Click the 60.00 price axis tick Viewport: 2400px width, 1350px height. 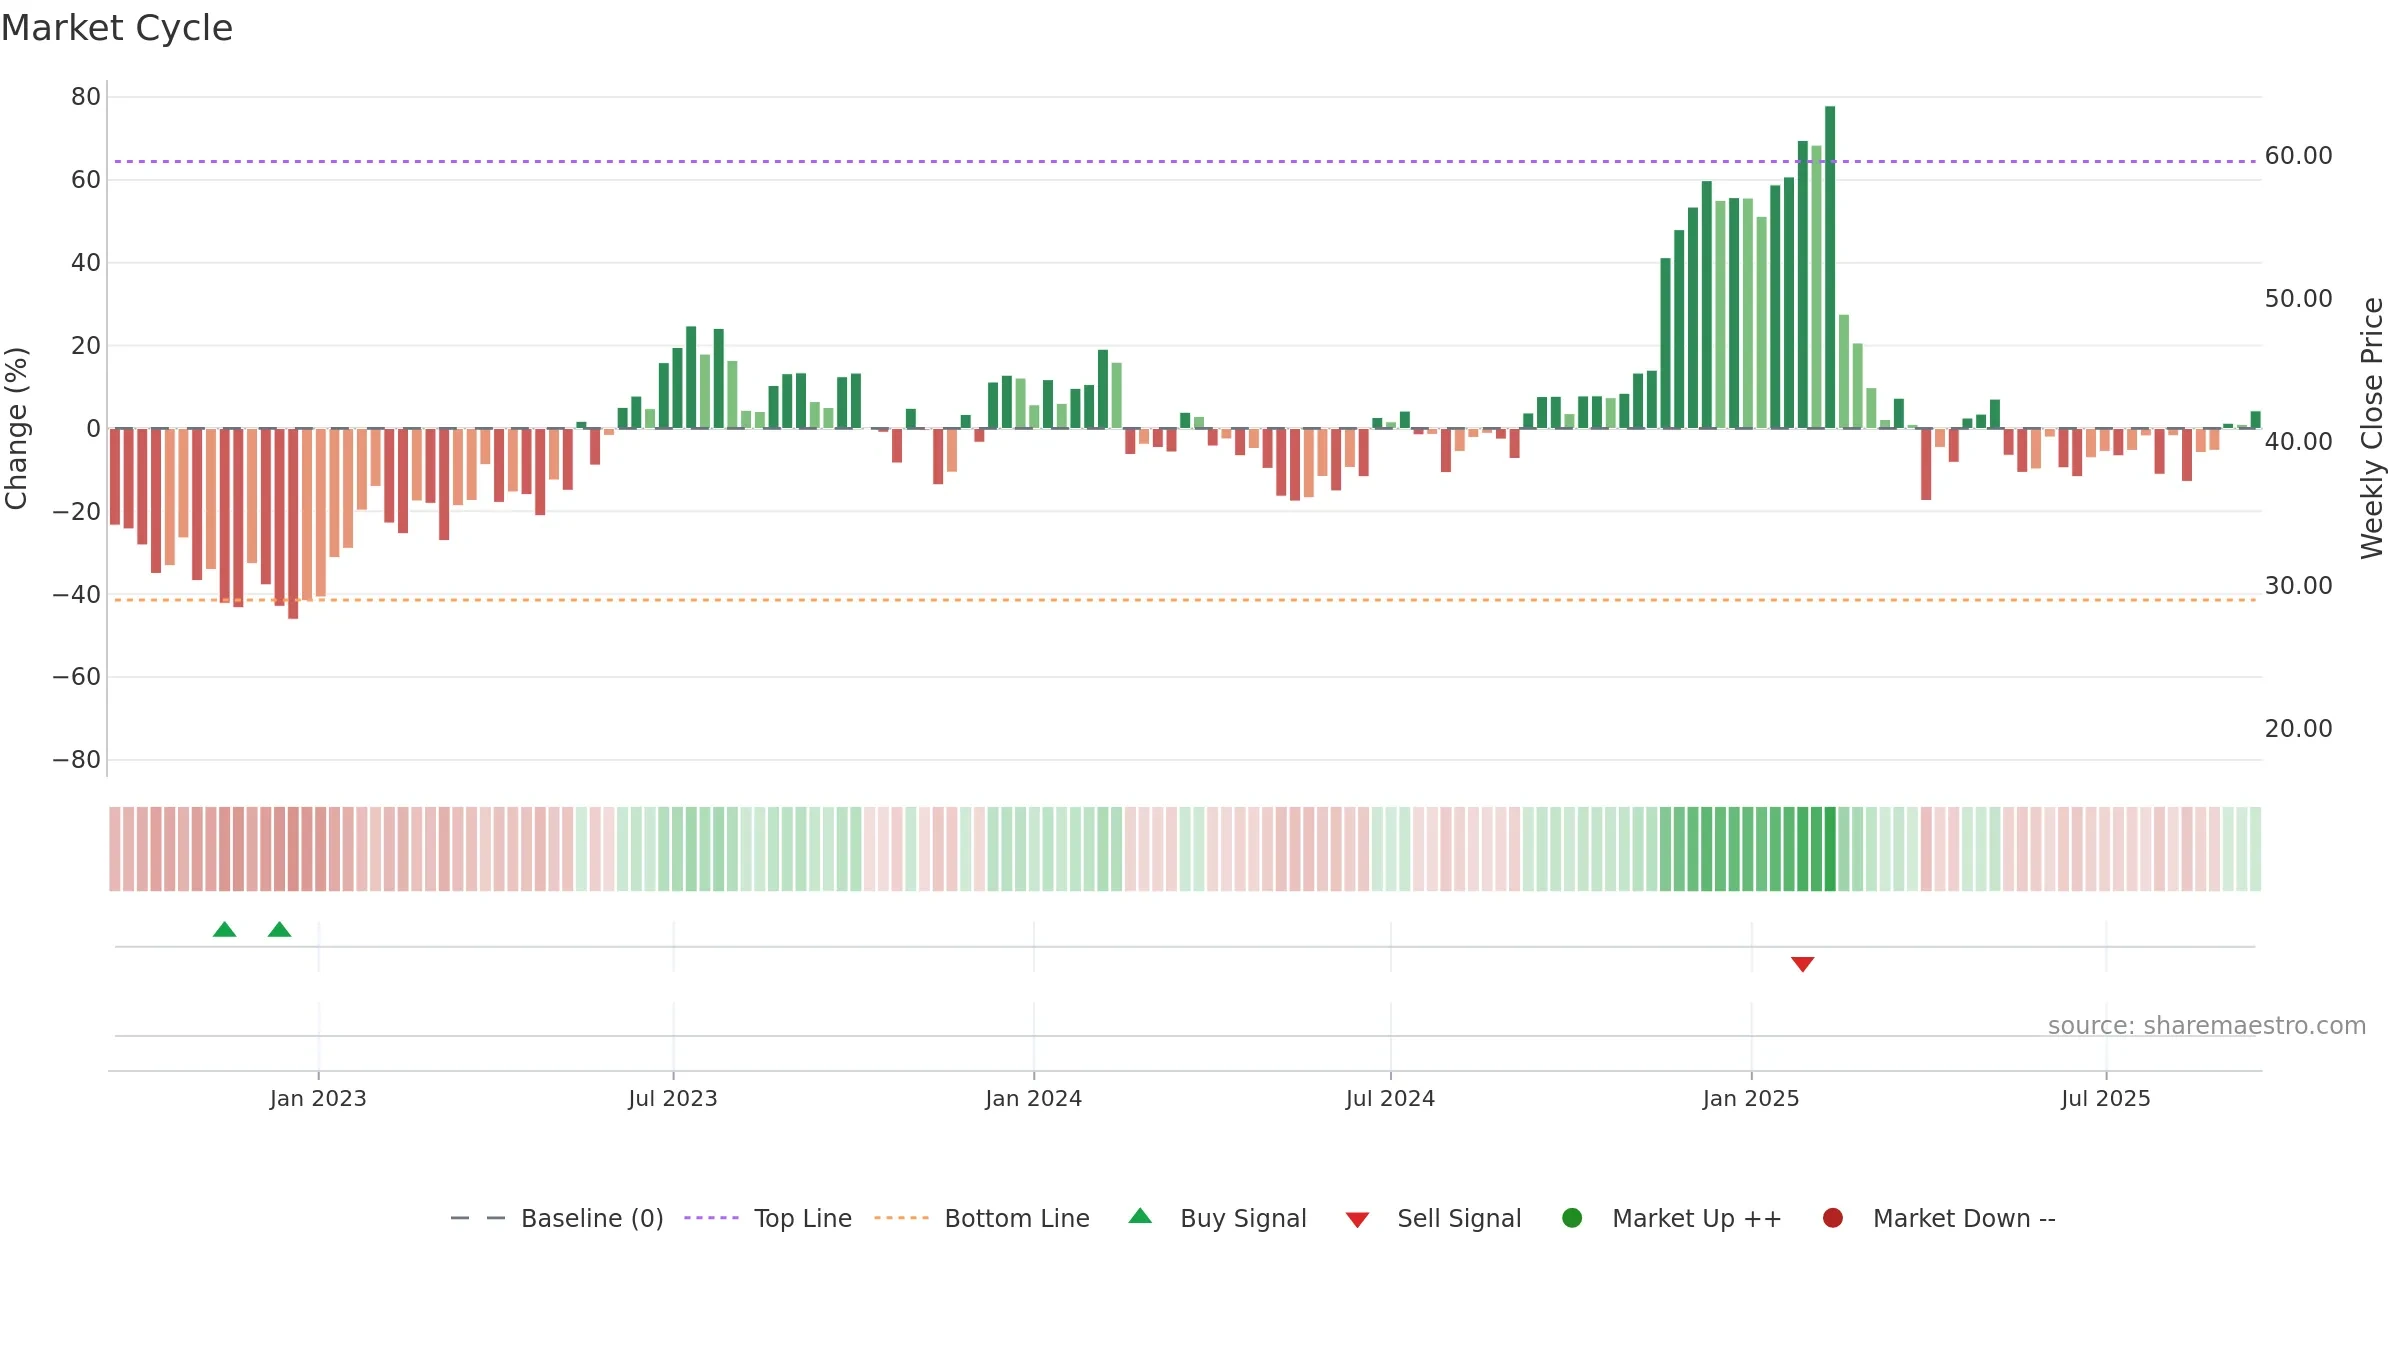[2298, 156]
